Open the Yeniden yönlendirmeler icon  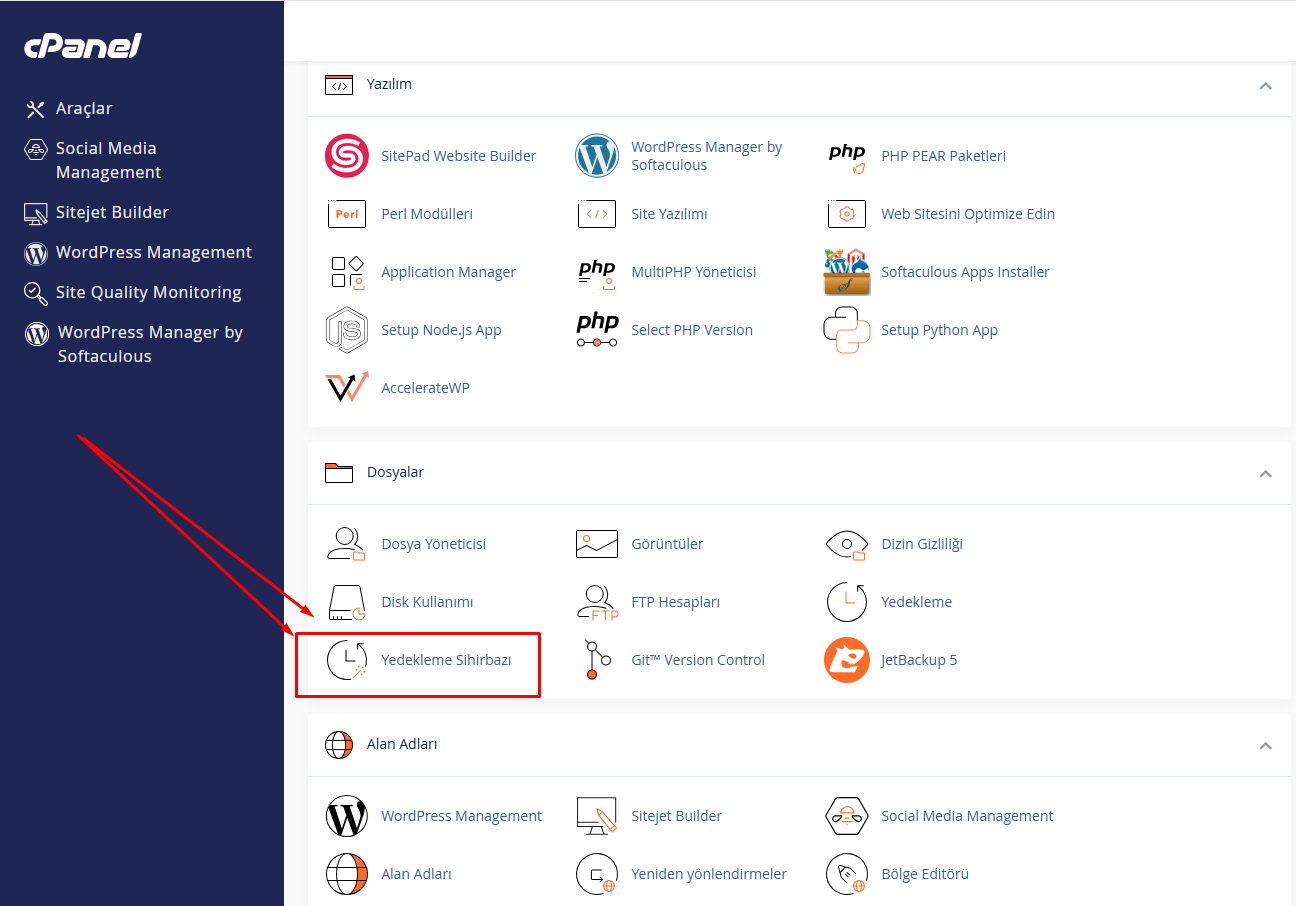pos(597,874)
